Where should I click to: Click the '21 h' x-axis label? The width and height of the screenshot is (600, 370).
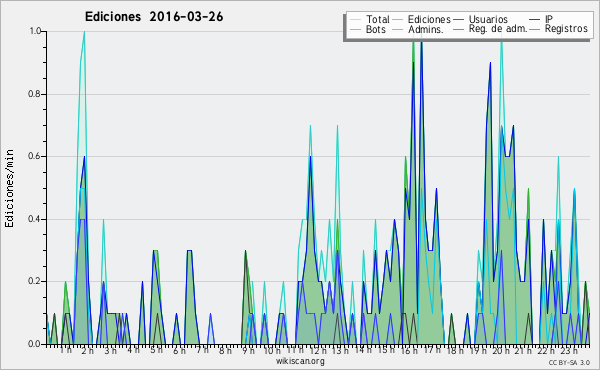point(524,350)
